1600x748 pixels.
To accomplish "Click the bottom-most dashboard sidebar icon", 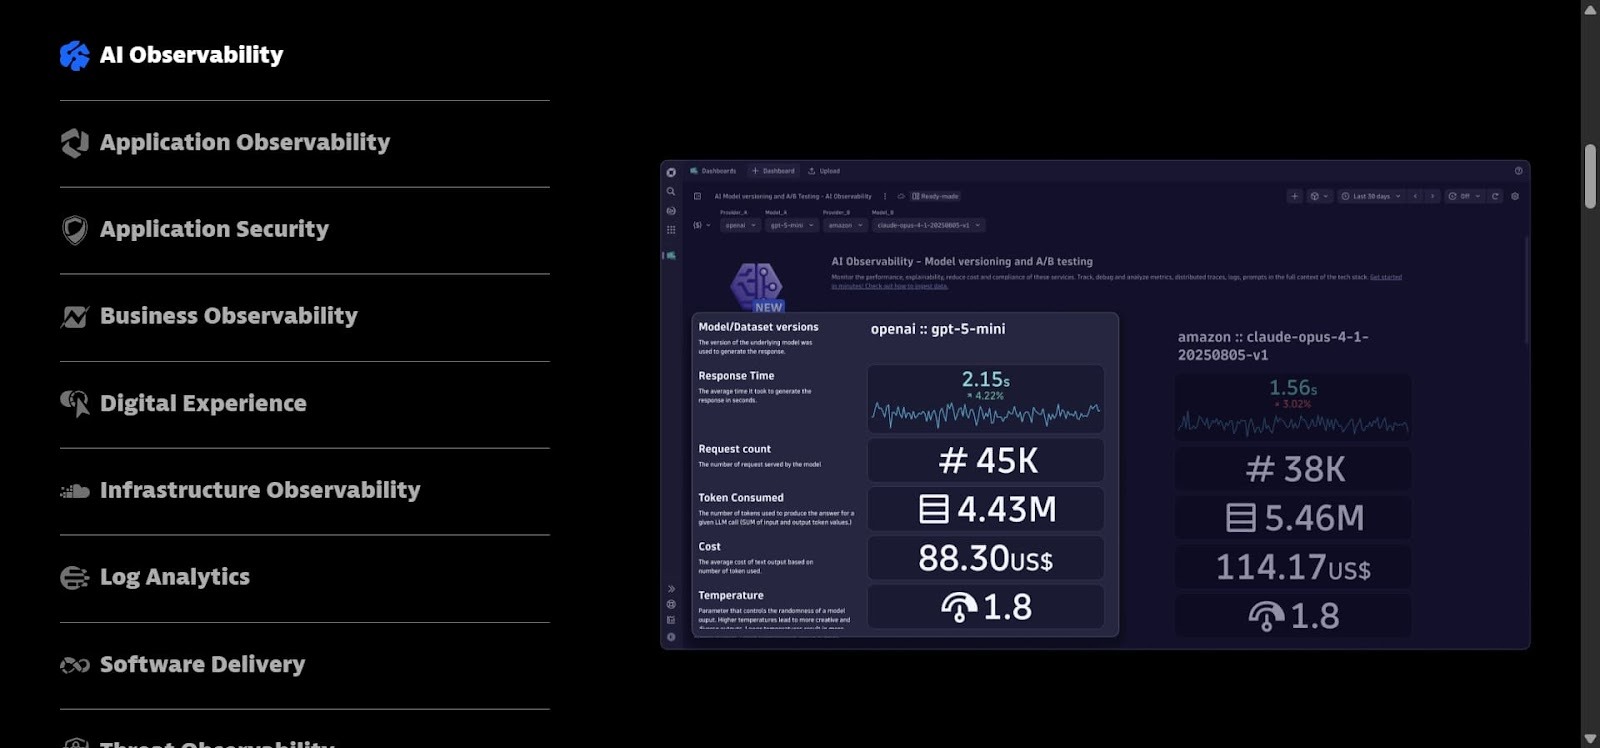I will (x=671, y=637).
